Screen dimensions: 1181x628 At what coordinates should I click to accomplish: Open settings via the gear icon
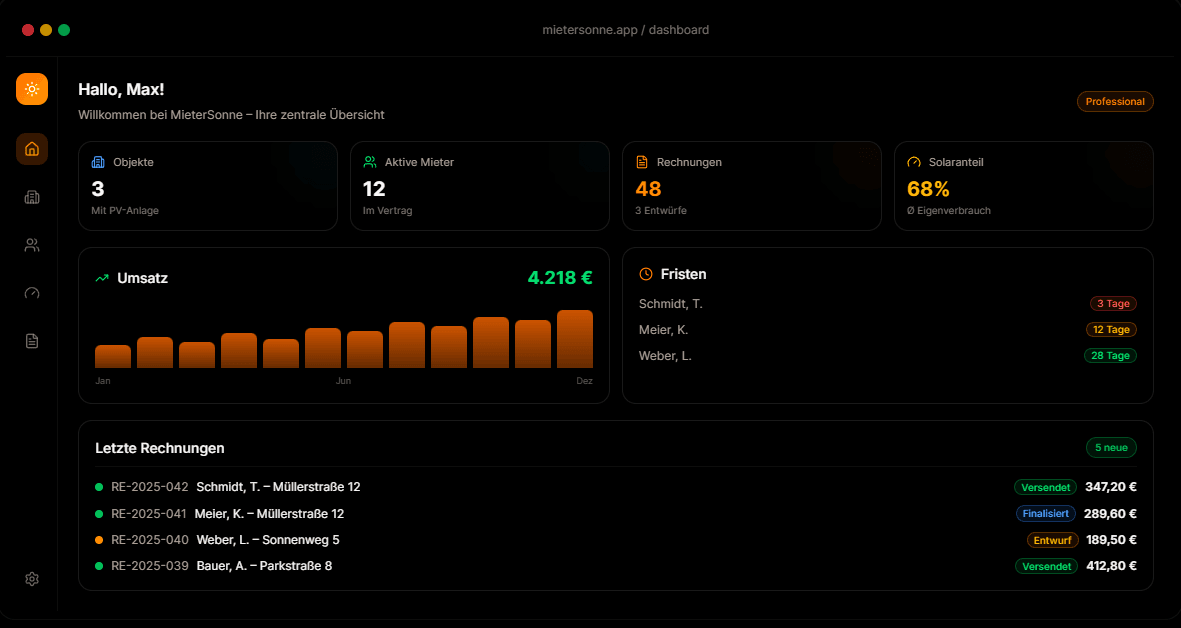click(31, 579)
